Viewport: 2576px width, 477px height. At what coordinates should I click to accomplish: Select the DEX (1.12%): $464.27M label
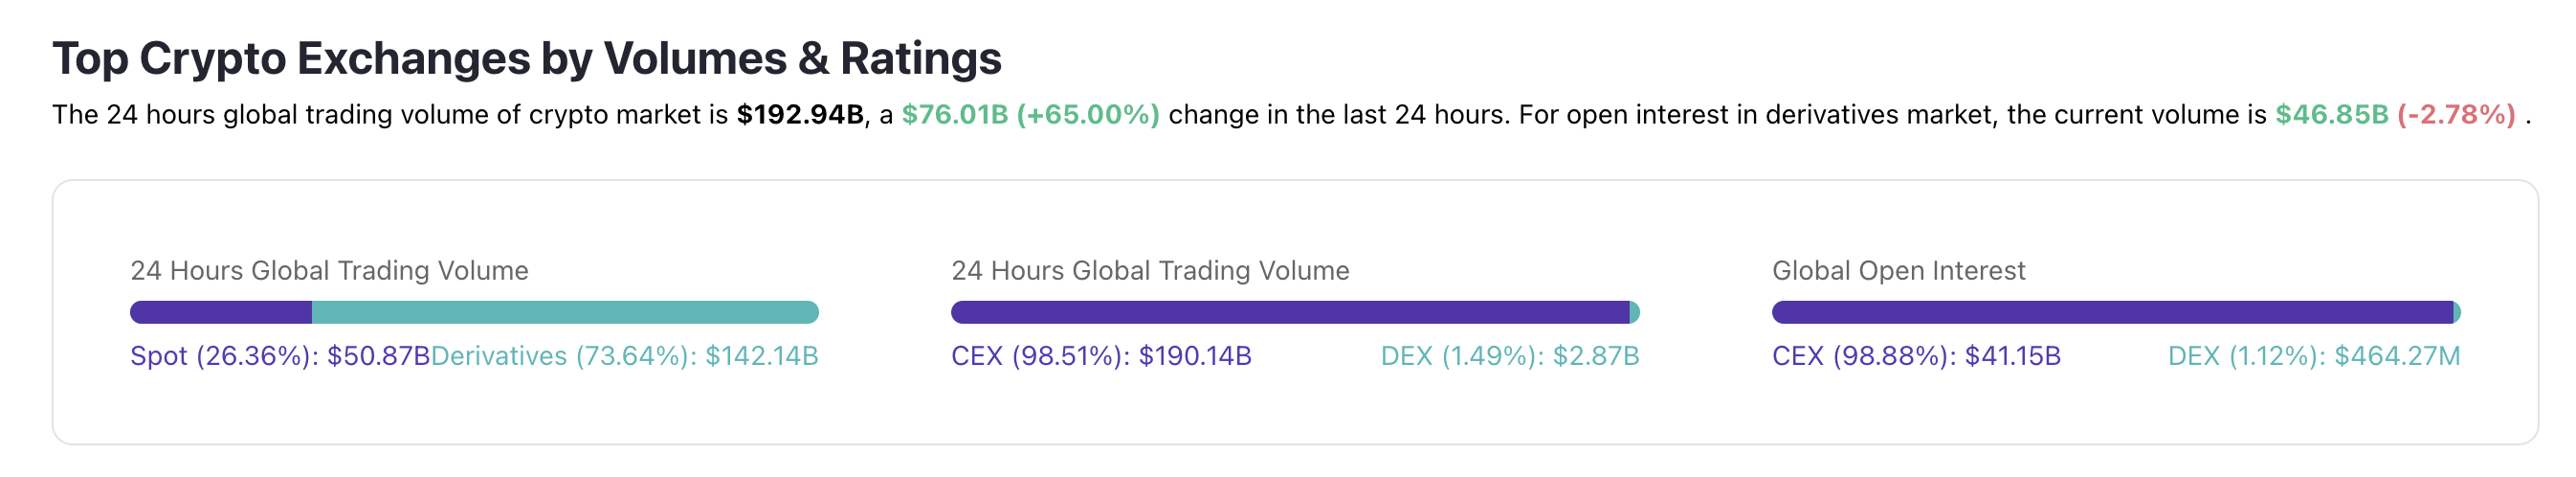tap(2314, 356)
